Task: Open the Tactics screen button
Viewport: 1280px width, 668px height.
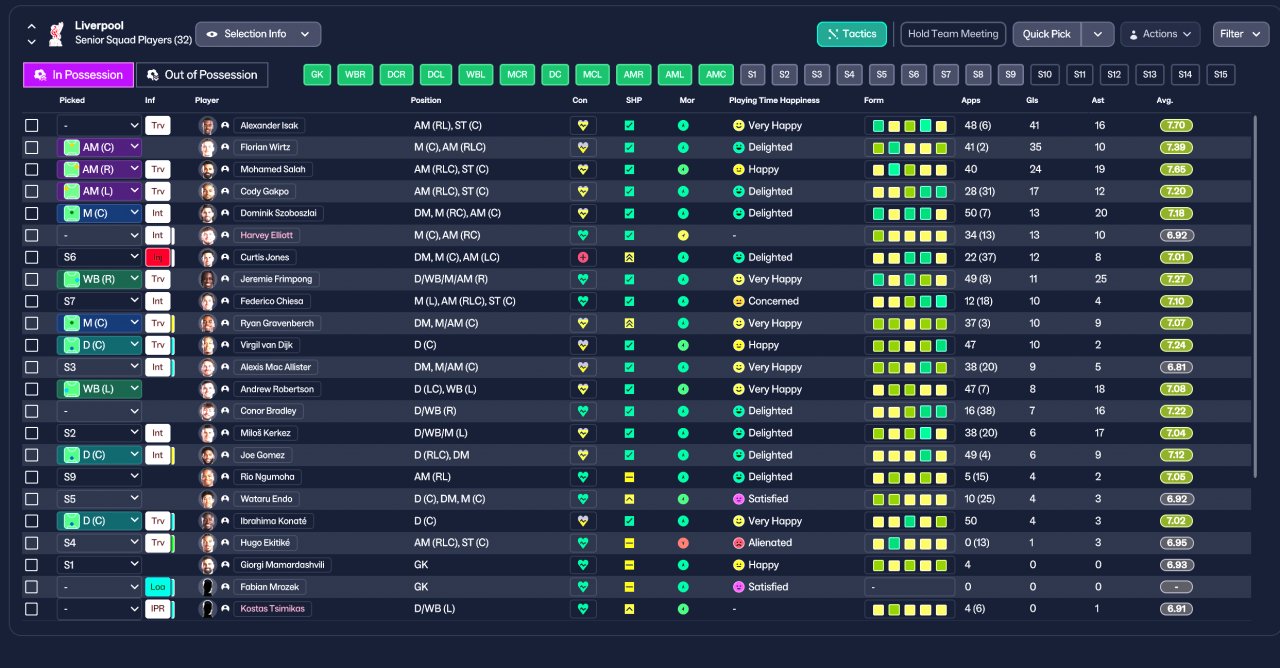Action: (x=852, y=34)
